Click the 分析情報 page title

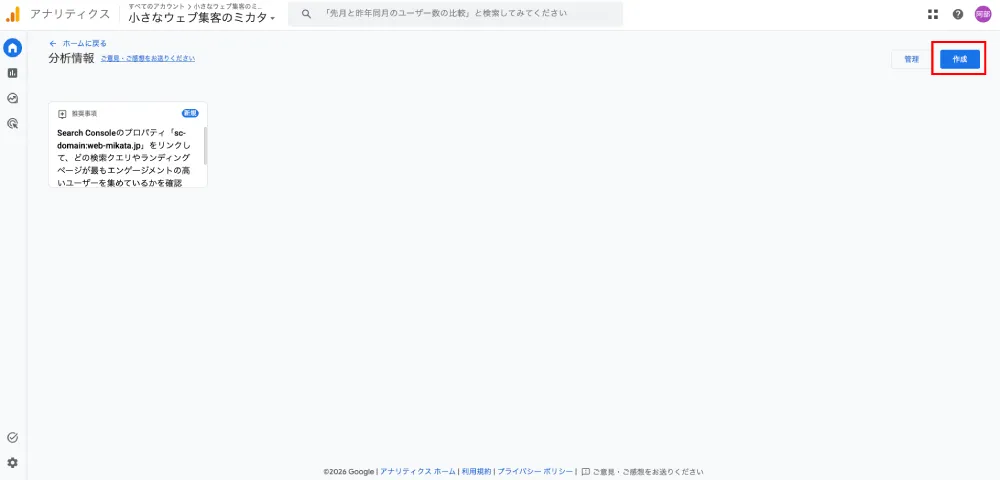pyautogui.click(x=71, y=59)
